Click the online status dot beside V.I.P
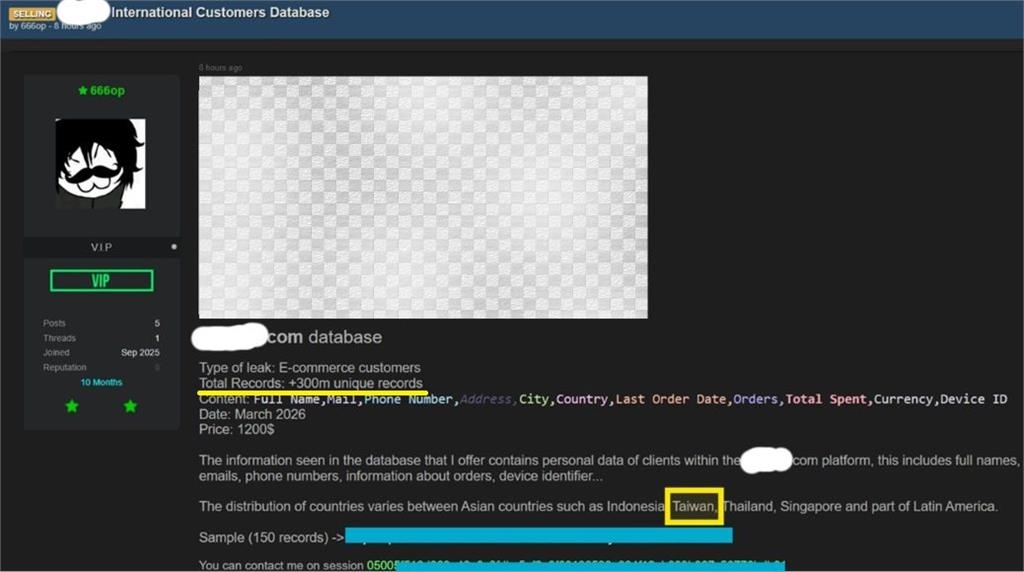 click(174, 247)
